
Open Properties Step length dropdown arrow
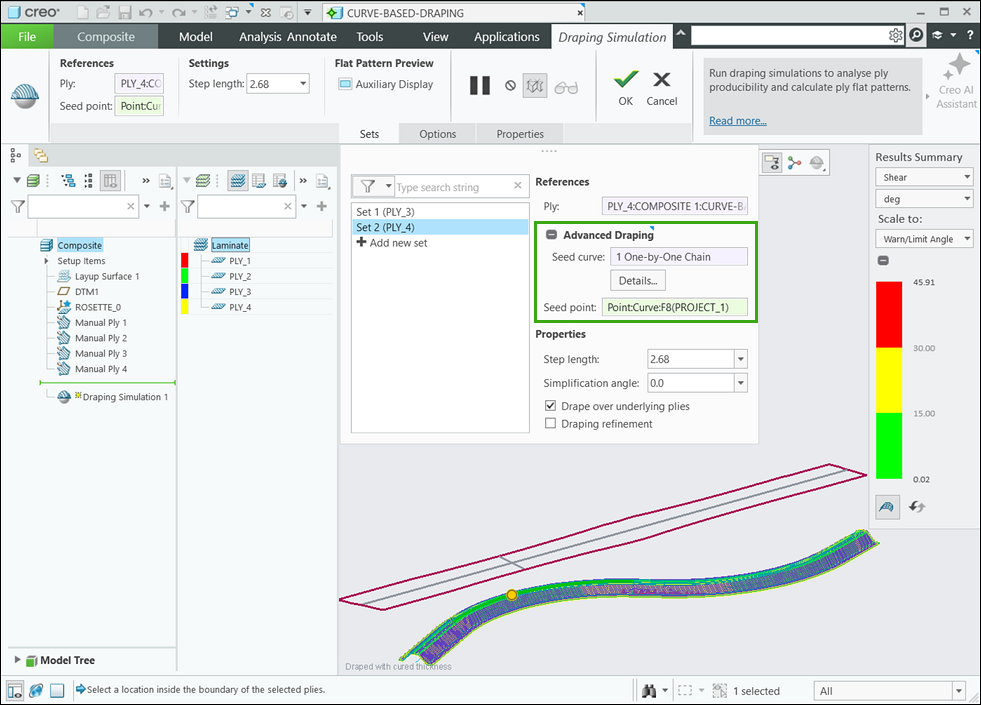(x=741, y=359)
